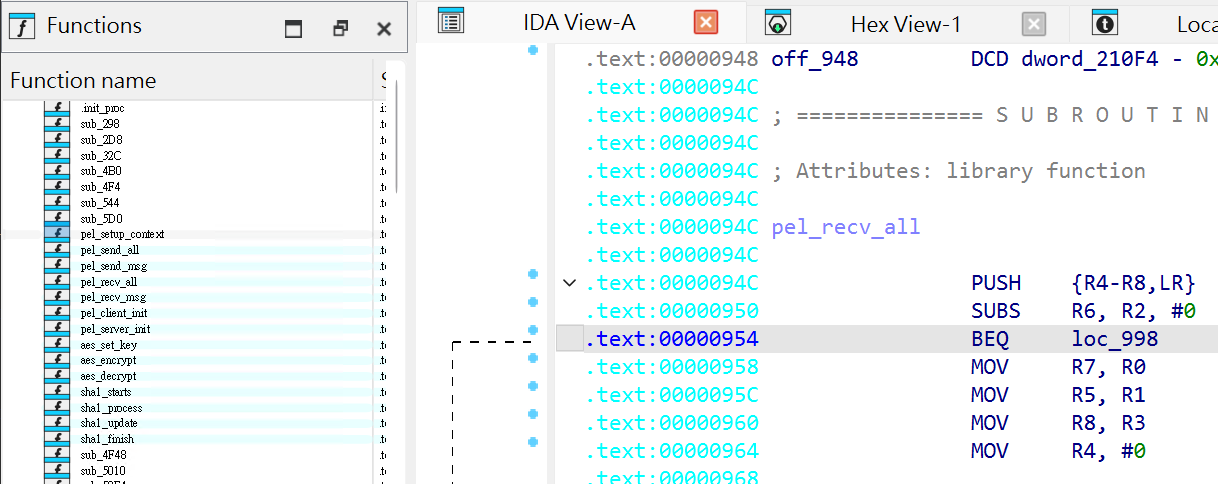Image resolution: width=1218 pixels, height=484 pixels.
Task: Follow the loc_998 branch target
Action: [1114, 339]
